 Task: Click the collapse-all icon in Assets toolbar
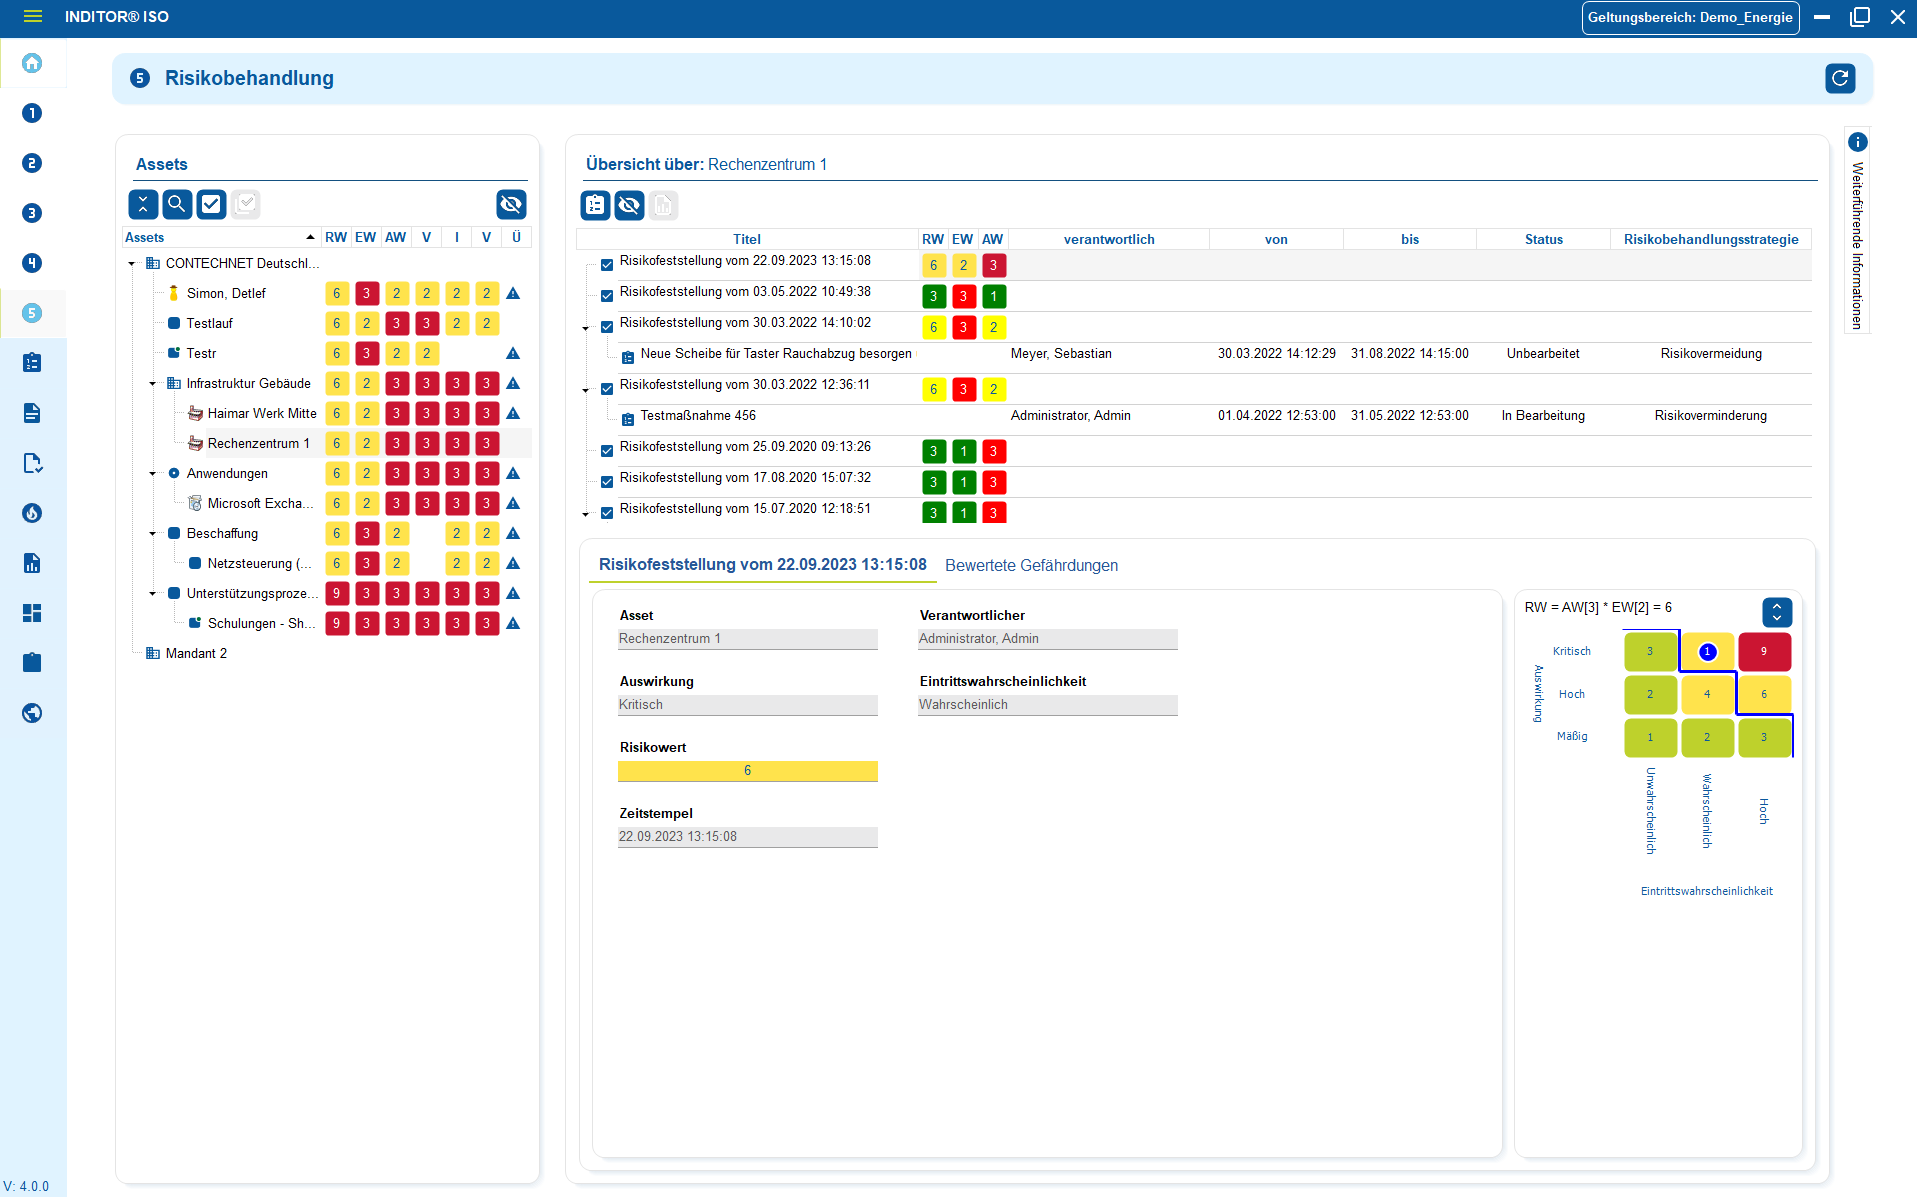pyautogui.click(x=143, y=205)
